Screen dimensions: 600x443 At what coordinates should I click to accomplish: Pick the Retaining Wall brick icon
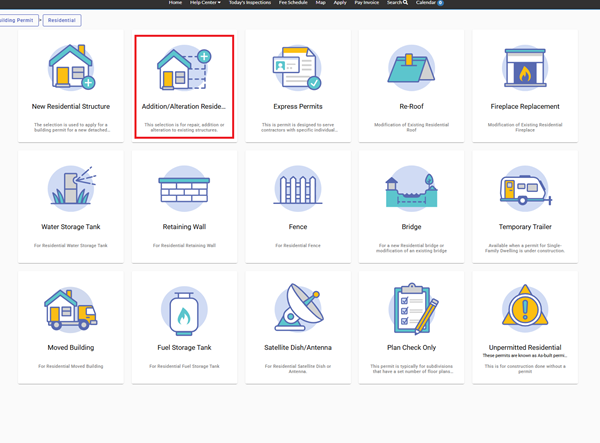coord(184,188)
